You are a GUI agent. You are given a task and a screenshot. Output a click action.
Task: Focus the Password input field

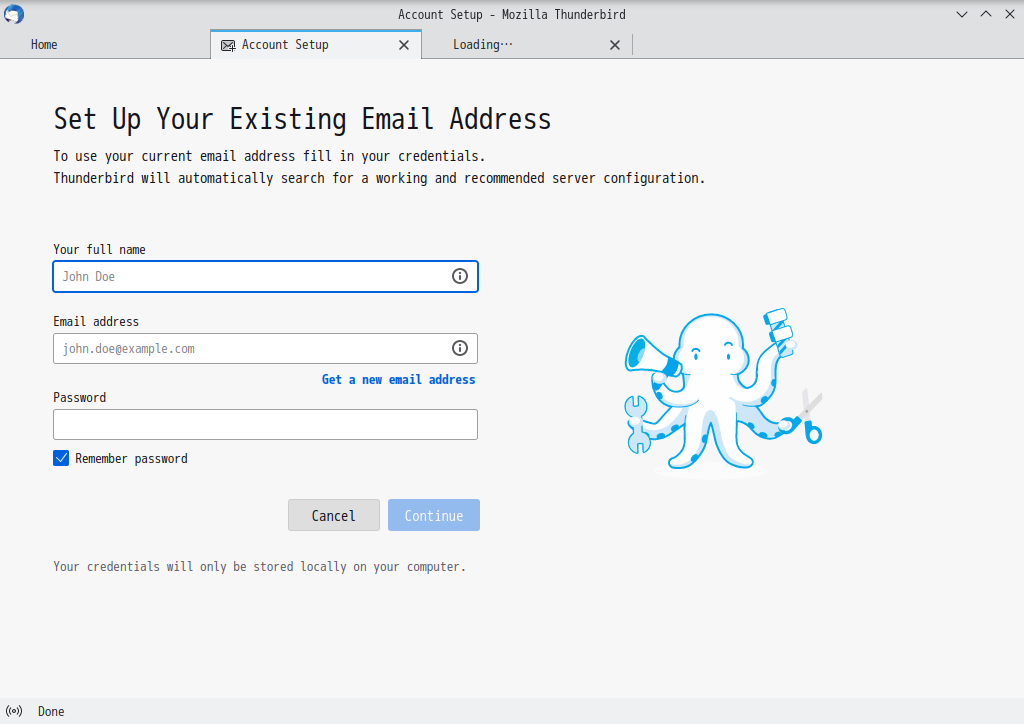pyautogui.click(x=265, y=424)
